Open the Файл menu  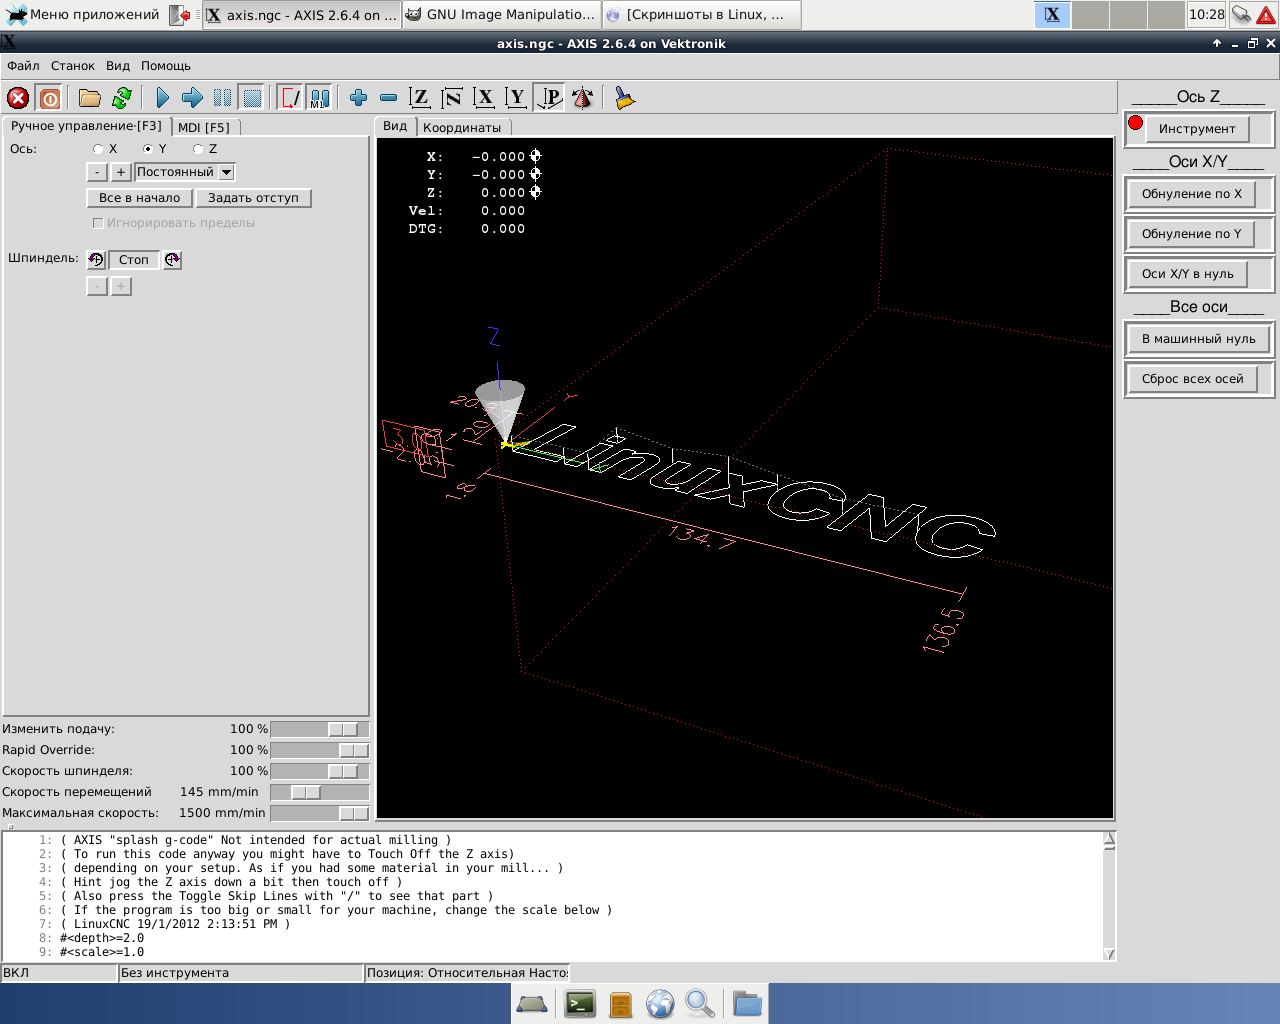tap(23, 66)
